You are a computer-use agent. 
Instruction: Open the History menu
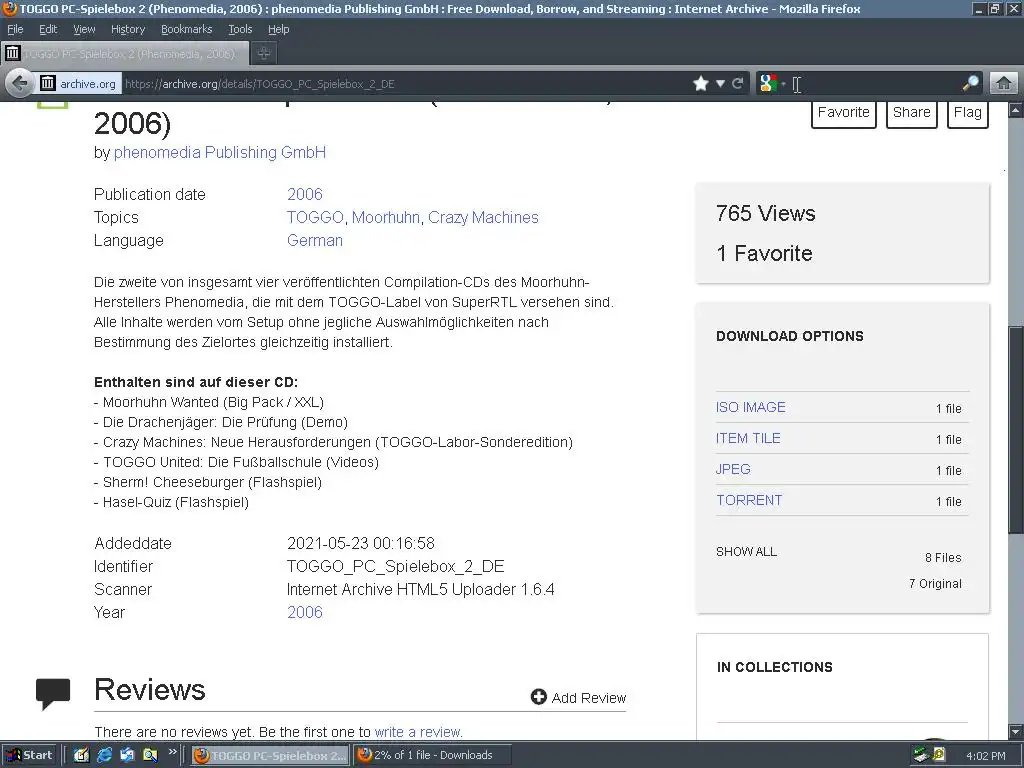pyautogui.click(x=127, y=29)
